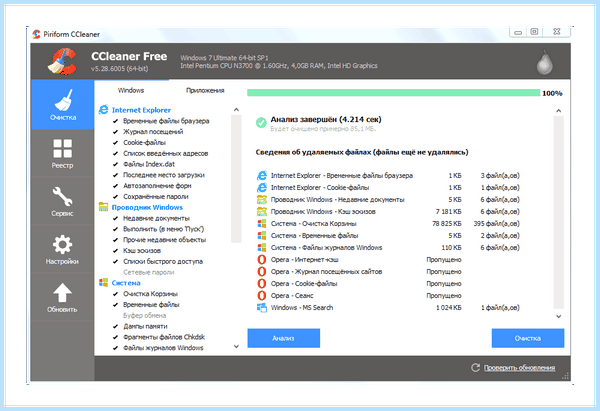Toggle Файлы Index.dat checkbox

click(116, 164)
